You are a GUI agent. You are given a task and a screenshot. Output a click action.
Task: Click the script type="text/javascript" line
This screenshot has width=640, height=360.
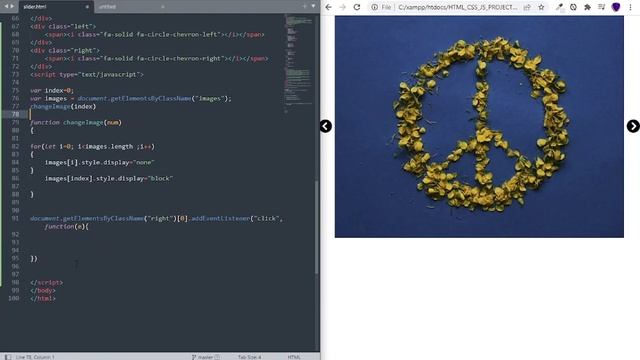click(x=87, y=75)
